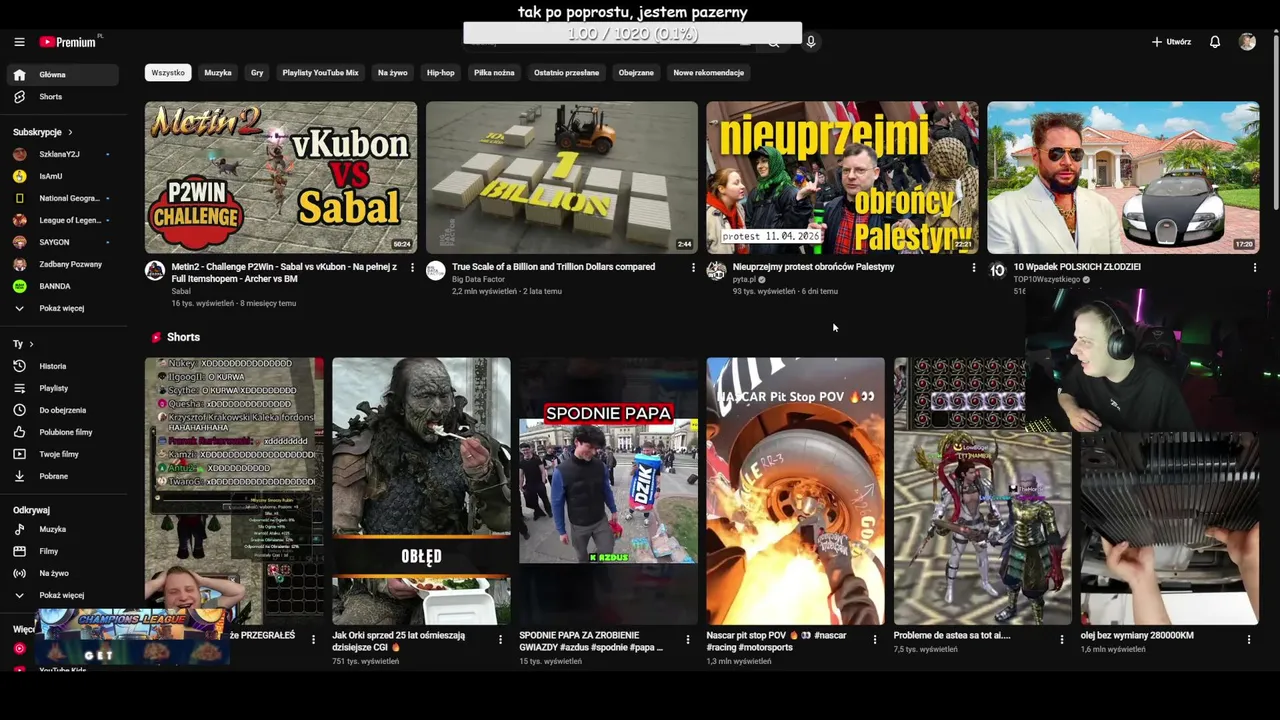This screenshot has height=720, width=1280.
Task: Click the YouTube Premium logo
Action: (x=69, y=42)
